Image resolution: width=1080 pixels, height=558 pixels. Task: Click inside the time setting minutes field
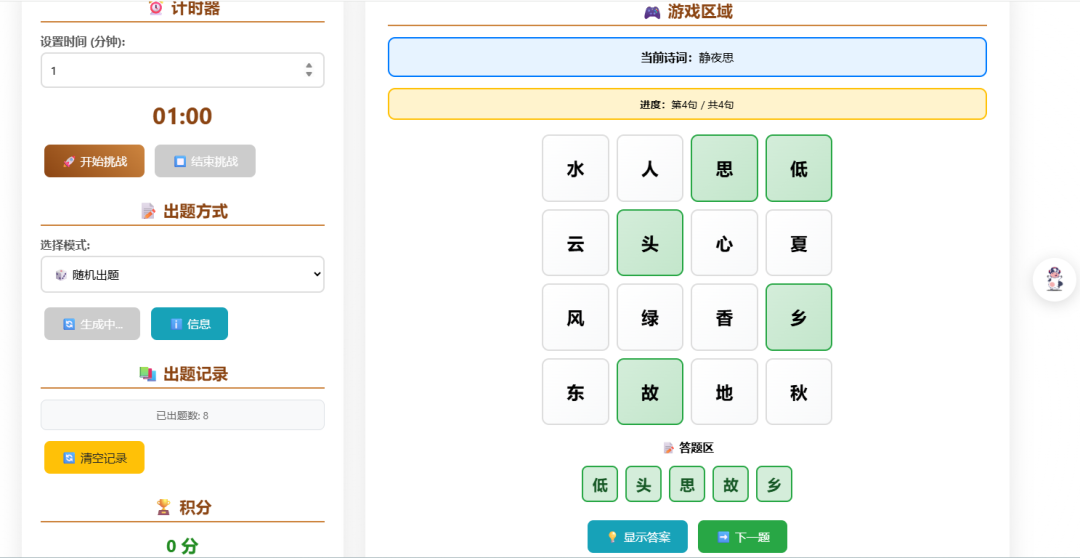click(x=183, y=70)
